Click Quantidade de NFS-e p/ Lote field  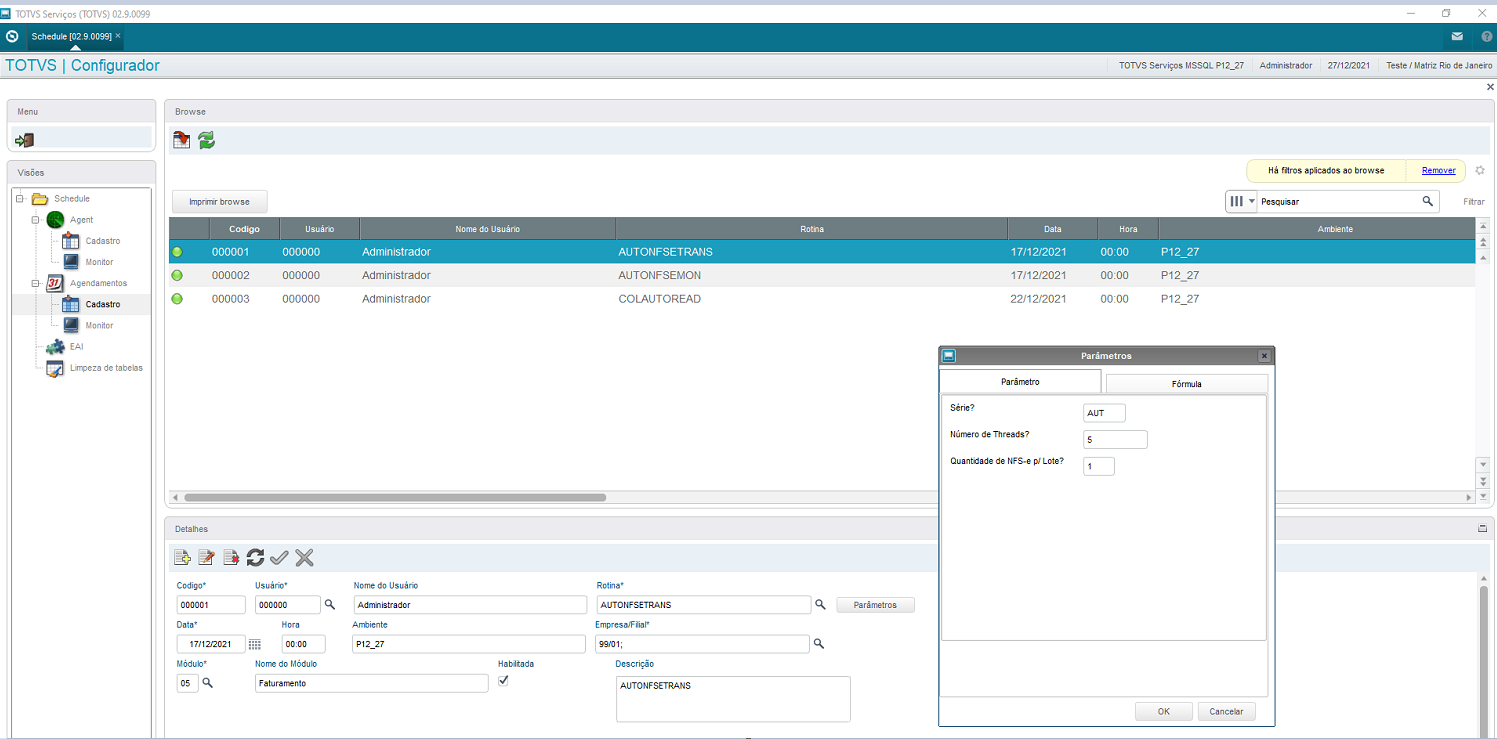pyautogui.click(x=1099, y=466)
